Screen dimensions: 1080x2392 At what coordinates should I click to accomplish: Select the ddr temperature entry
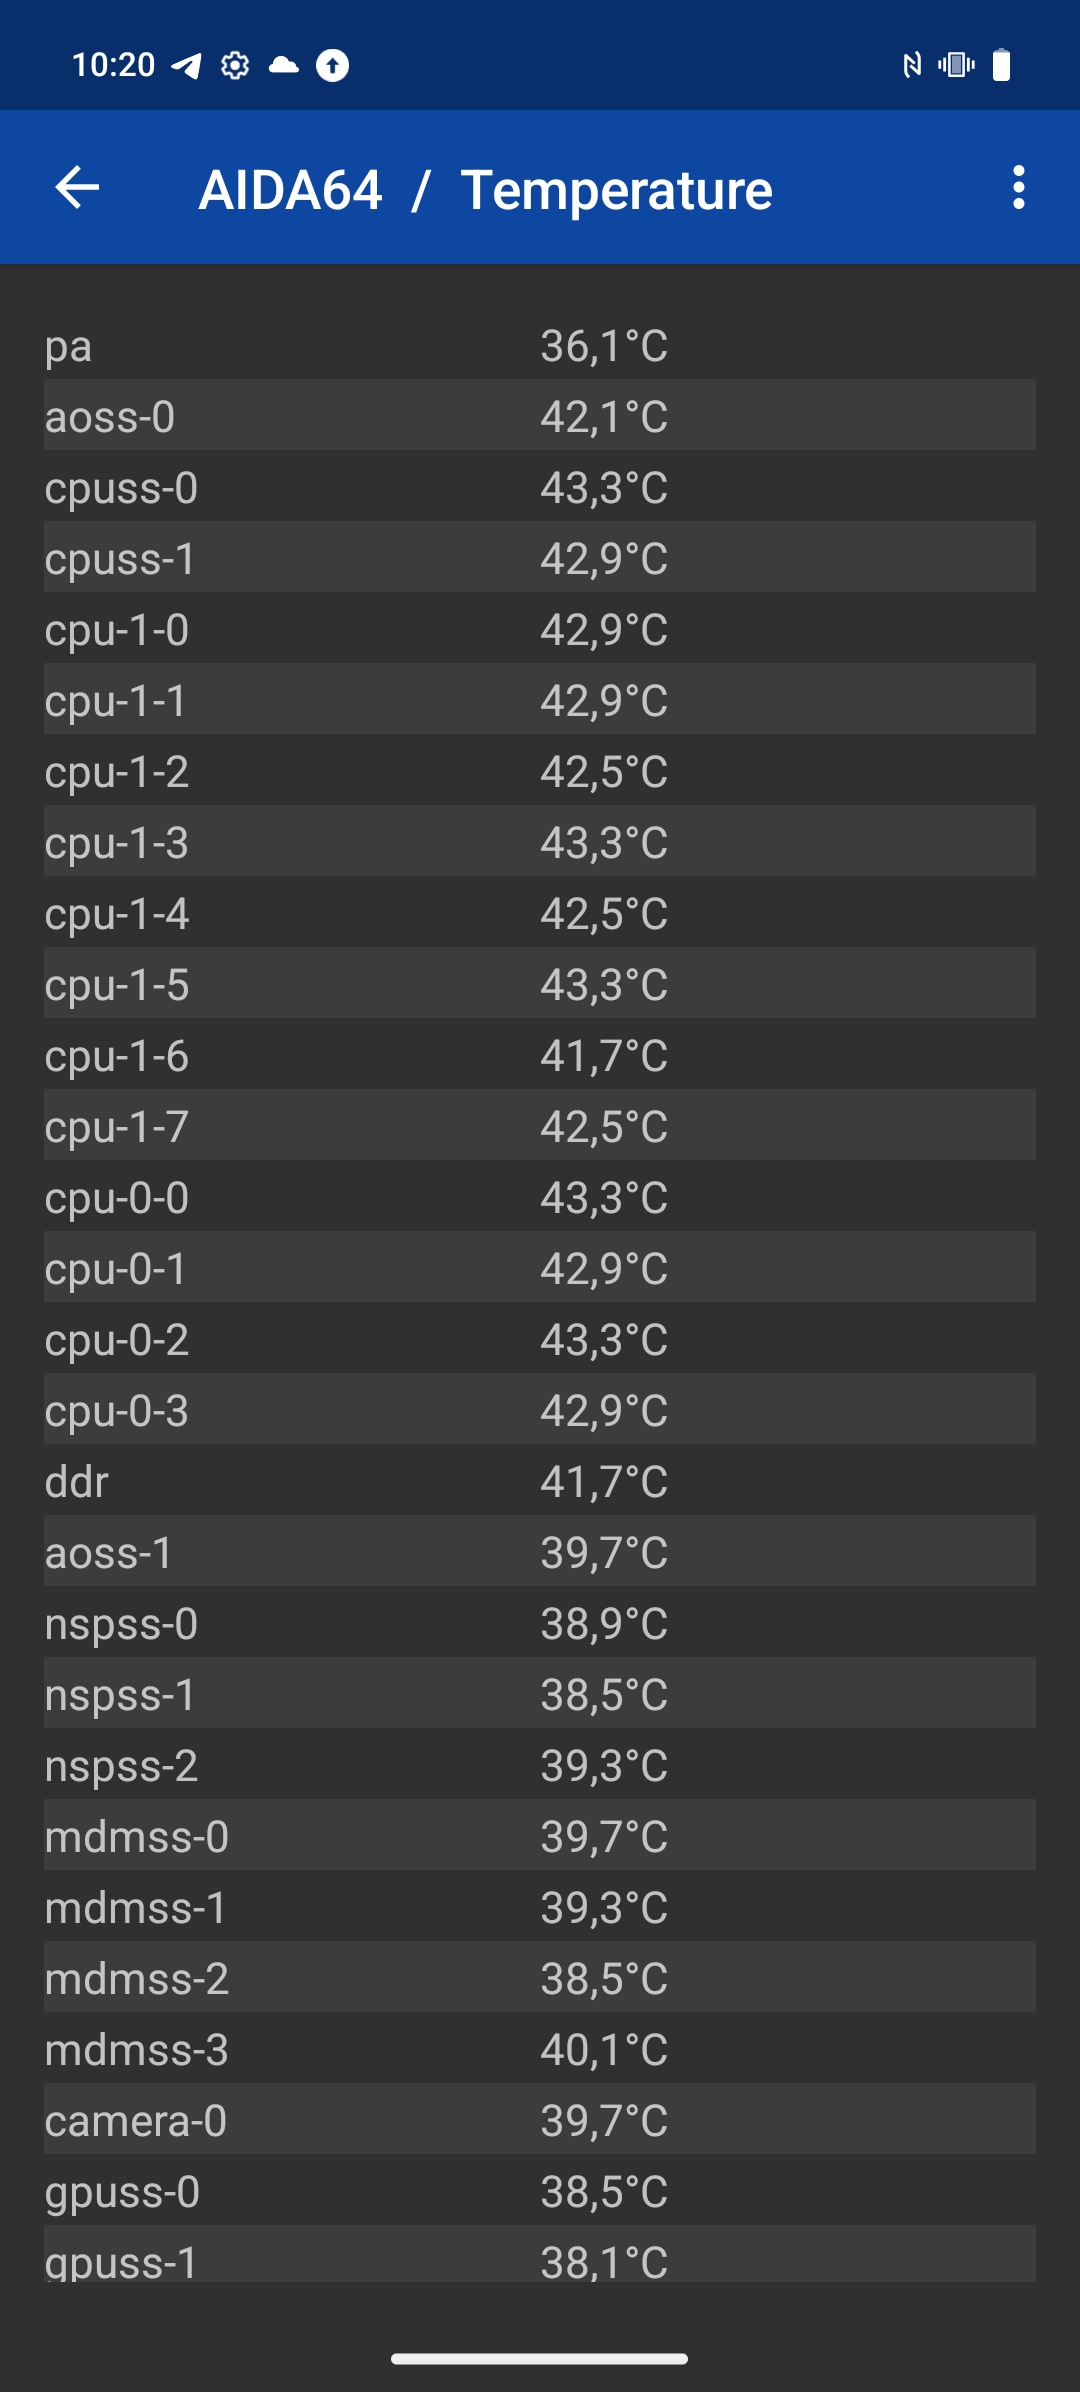pos(540,1480)
